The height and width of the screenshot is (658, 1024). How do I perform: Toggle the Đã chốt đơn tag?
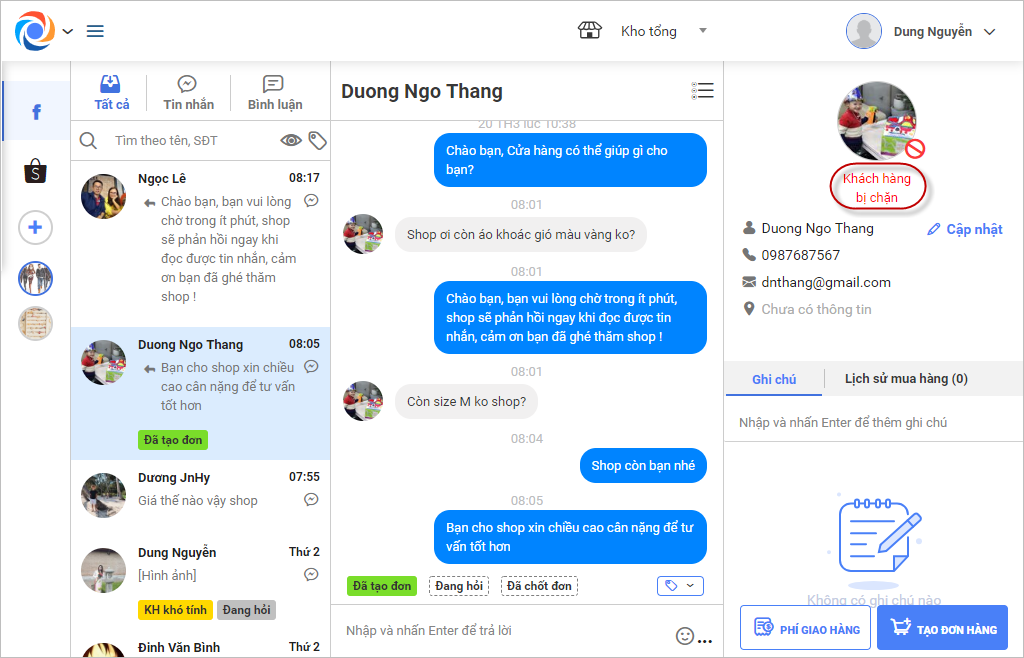tap(539, 586)
